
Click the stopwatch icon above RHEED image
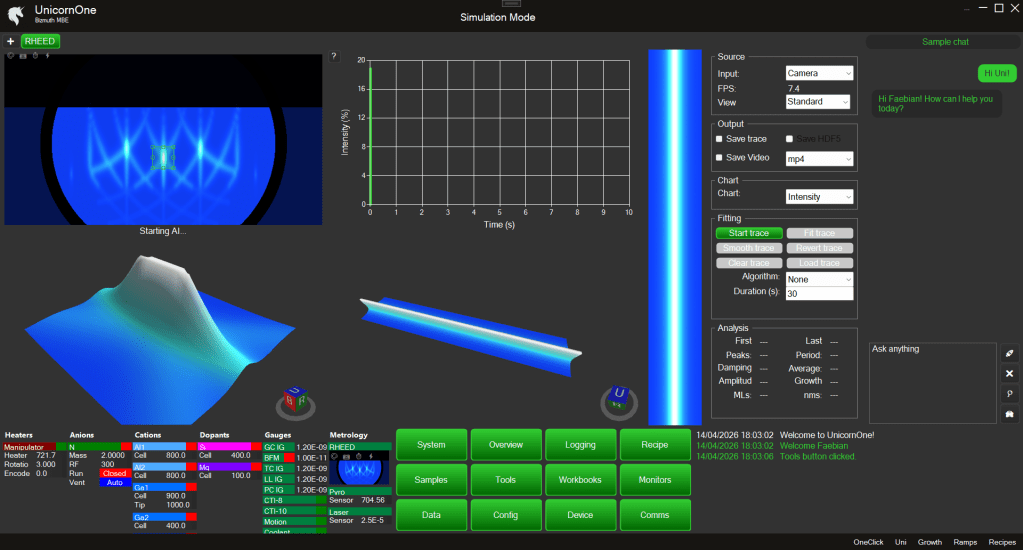pyautogui.click(x=35, y=55)
